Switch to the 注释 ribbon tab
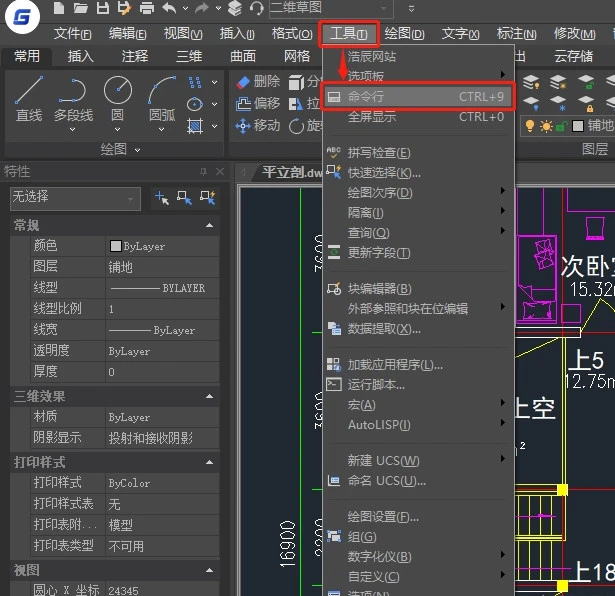Viewport: 615px width, 596px height. [135, 56]
